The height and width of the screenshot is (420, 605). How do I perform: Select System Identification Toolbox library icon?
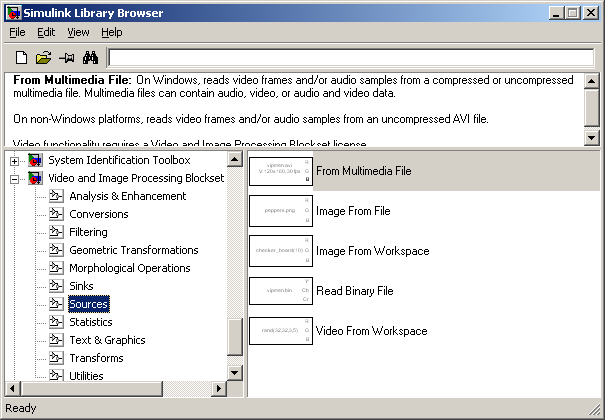tap(35, 160)
